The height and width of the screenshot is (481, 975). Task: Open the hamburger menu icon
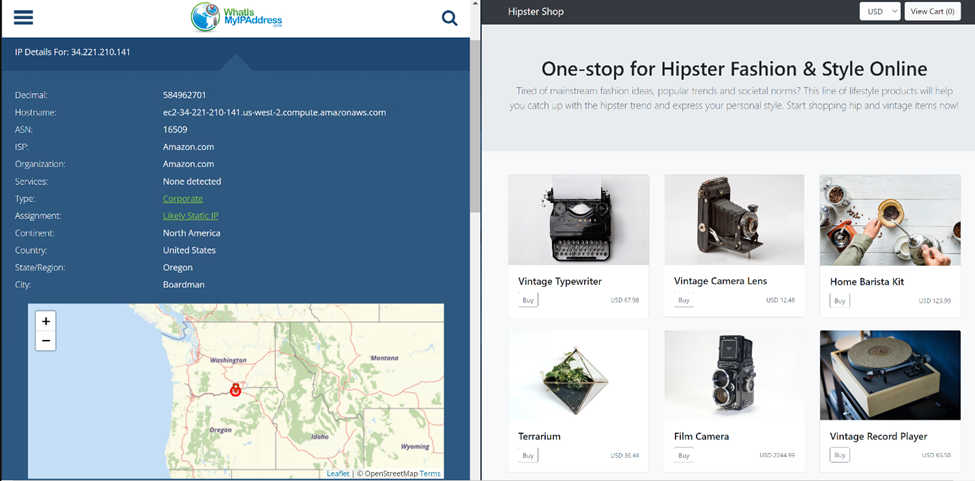coord(23,18)
